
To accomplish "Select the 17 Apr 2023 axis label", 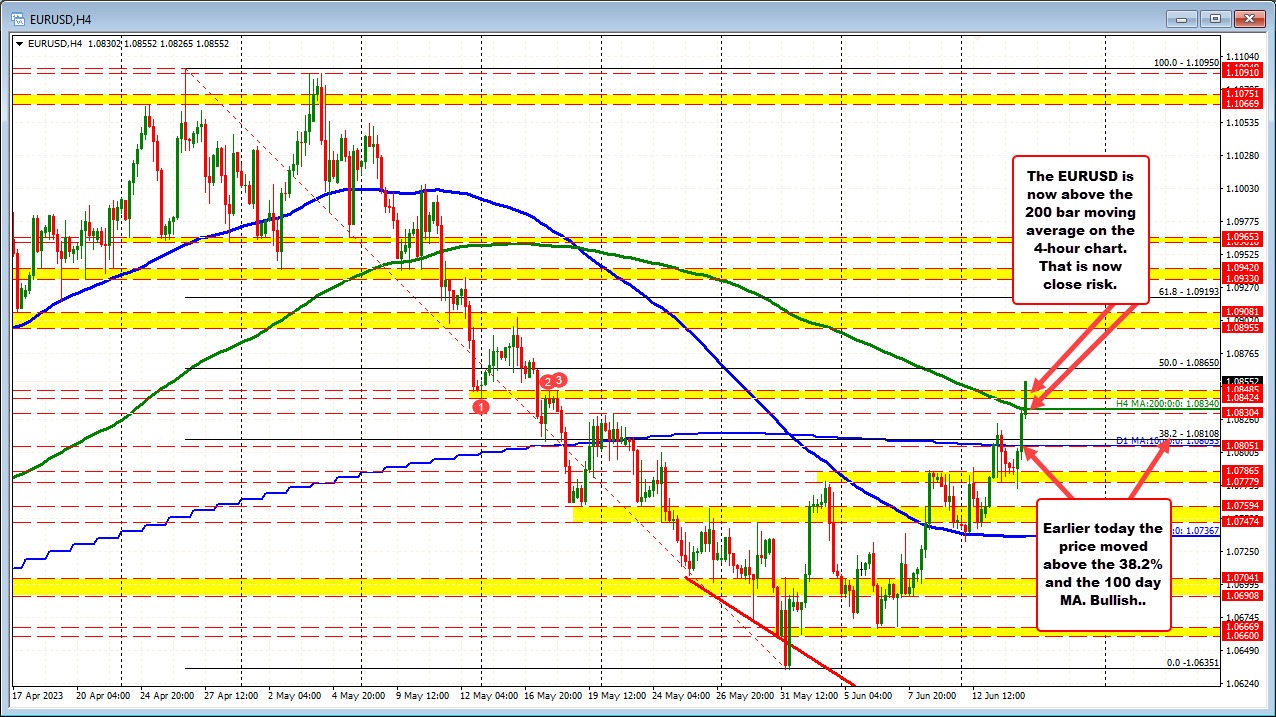I will coord(39,695).
